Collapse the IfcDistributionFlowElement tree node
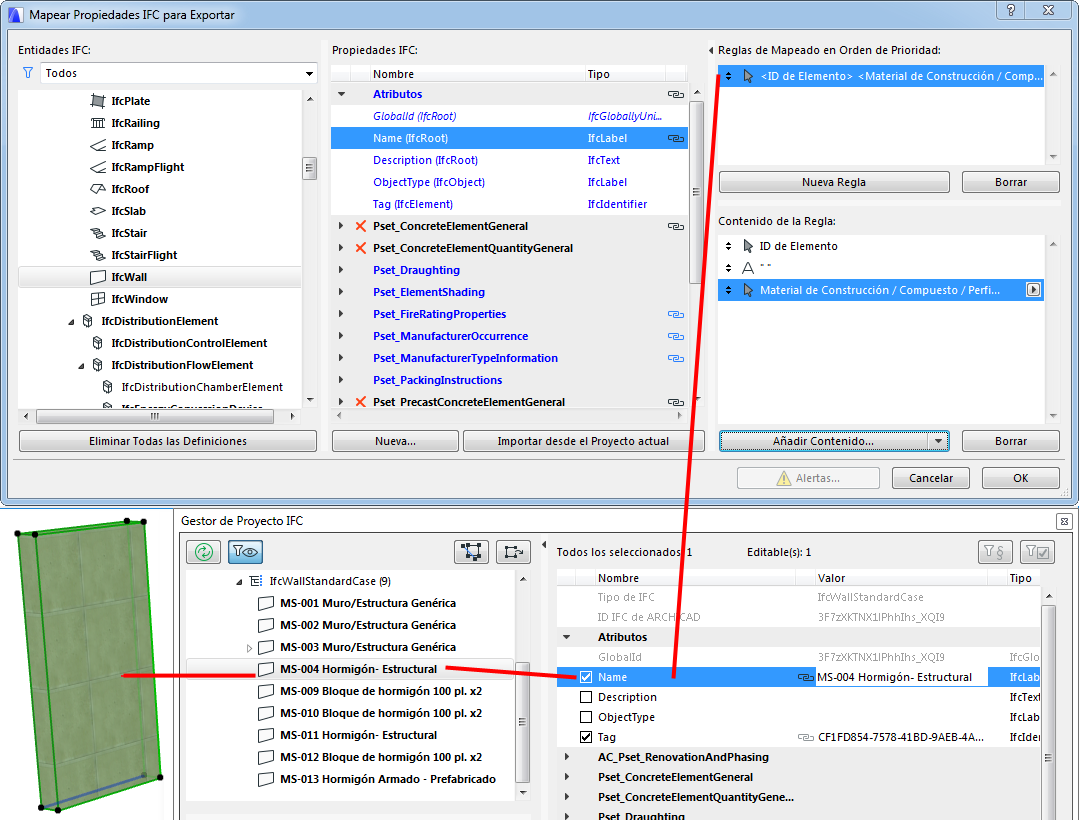The width and height of the screenshot is (1082, 820). click(81, 366)
